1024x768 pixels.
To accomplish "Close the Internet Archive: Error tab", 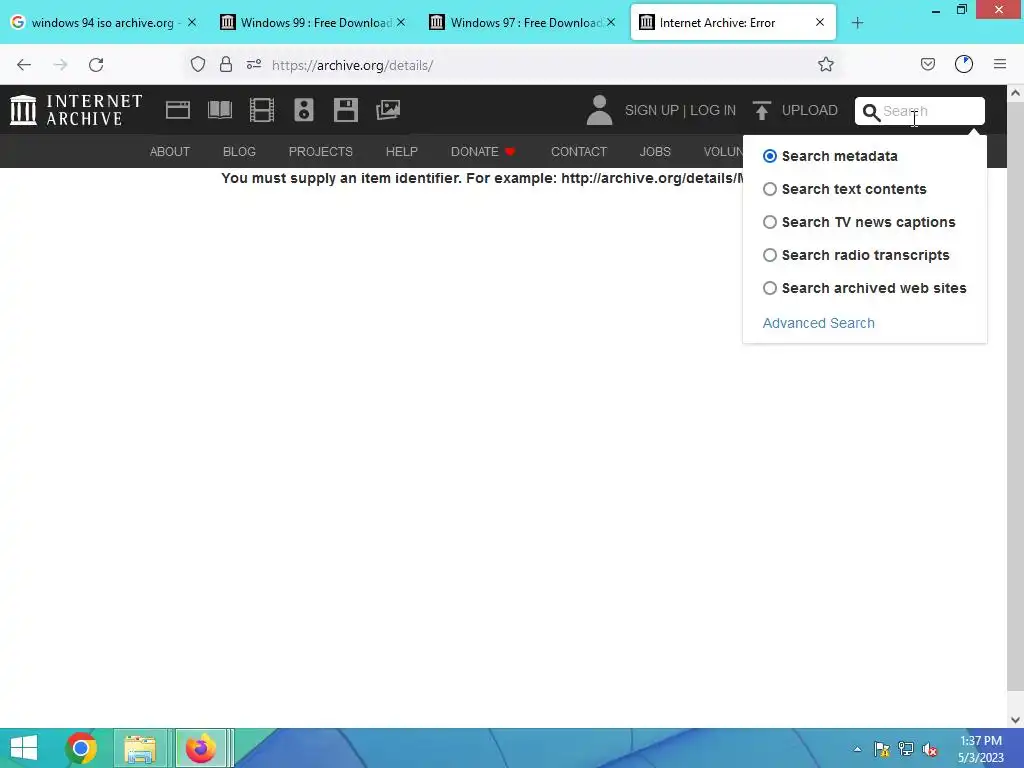I will [x=820, y=22].
